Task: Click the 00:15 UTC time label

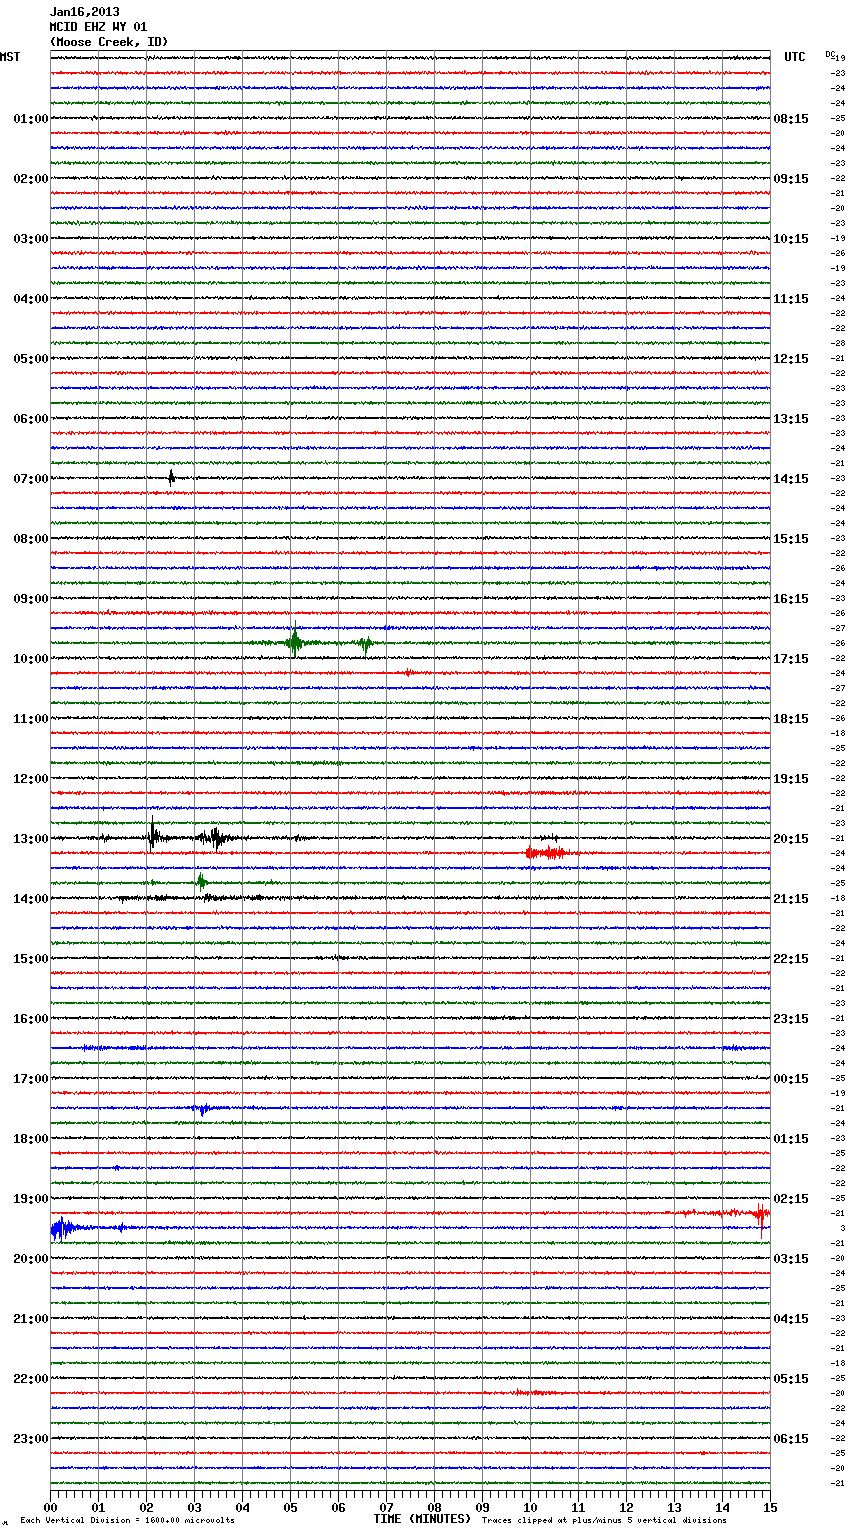Action: coord(791,1079)
